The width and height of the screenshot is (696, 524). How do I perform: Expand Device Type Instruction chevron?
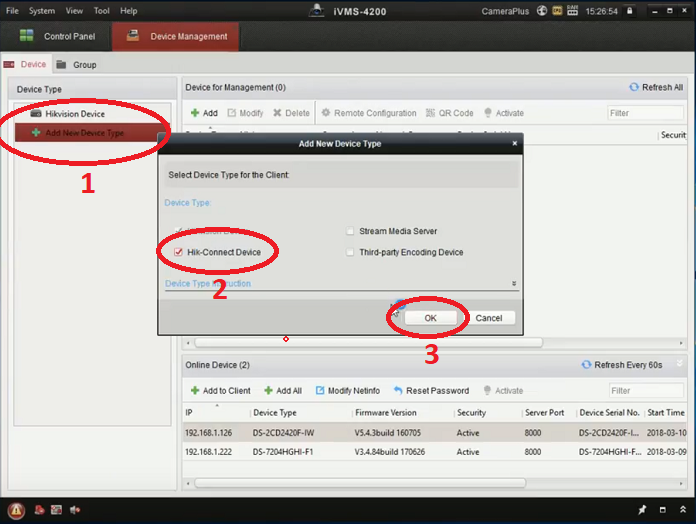pyautogui.click(x=514, y=283)
